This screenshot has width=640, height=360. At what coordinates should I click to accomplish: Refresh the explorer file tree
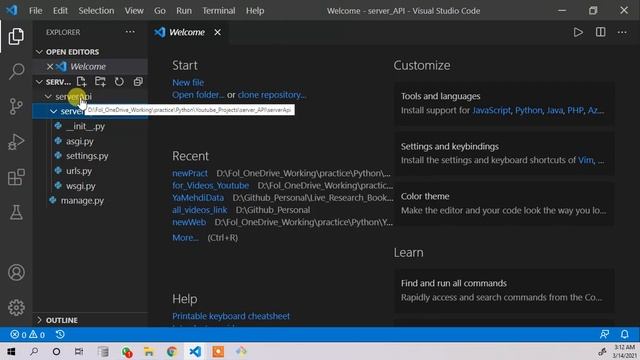pos(119,82)
